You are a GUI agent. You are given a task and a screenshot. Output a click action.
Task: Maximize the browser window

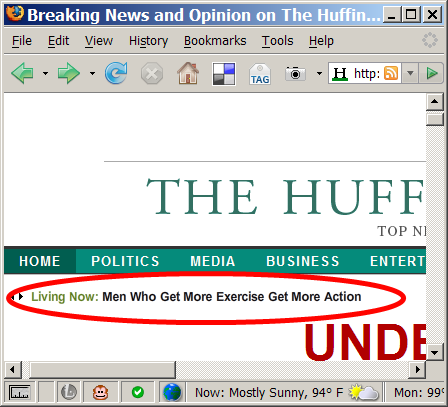click(x=411, y=15)
